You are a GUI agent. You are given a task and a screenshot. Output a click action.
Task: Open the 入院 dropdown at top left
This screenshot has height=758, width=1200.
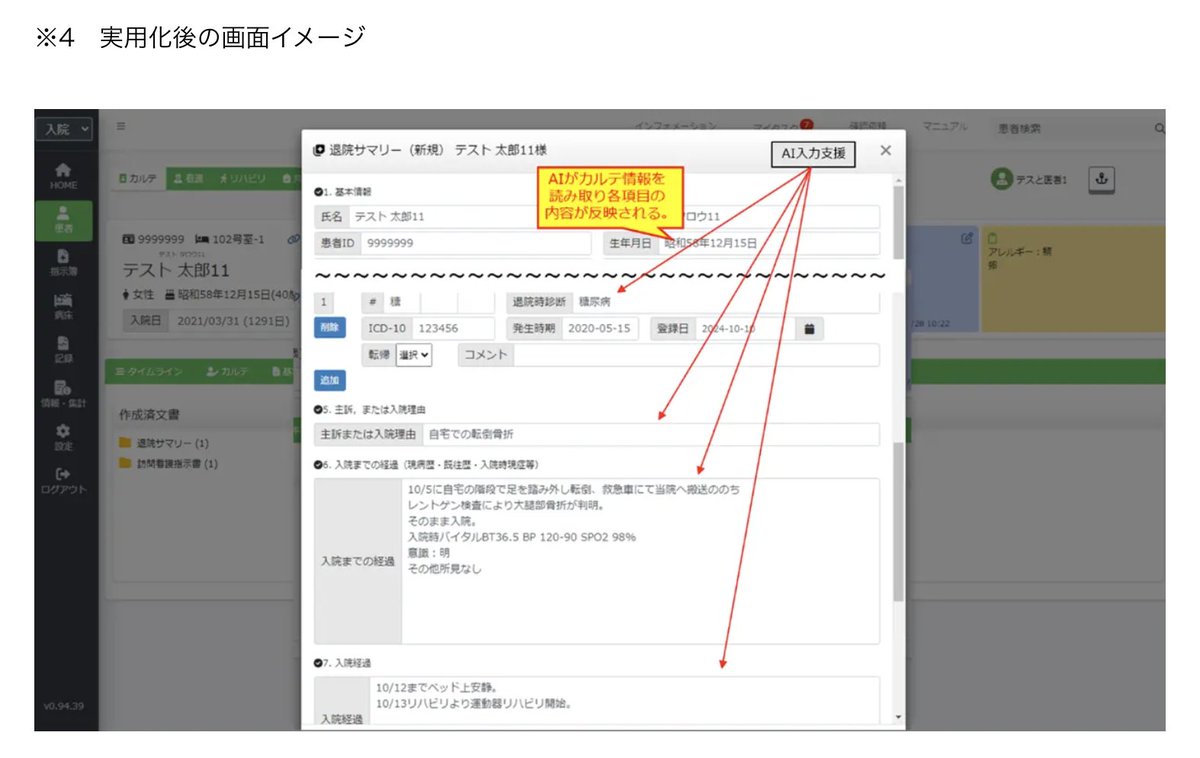tap(62, 128)
